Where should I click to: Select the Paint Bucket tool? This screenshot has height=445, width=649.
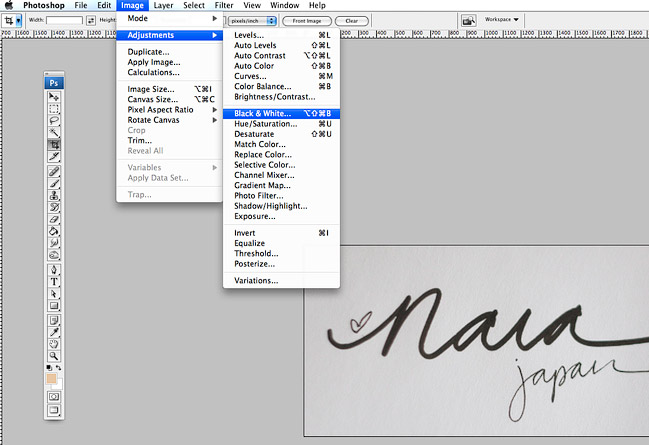[x=54, y=231]
